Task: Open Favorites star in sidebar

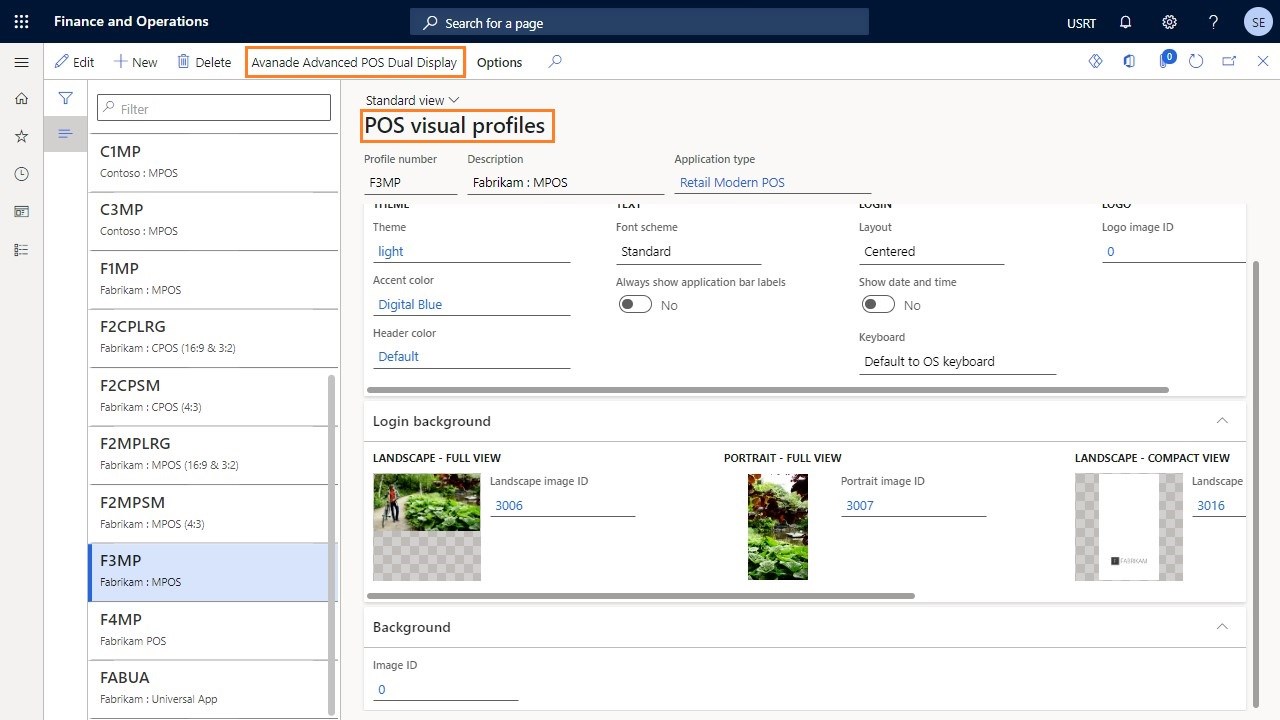Action: pyautogui.click(x=21, y=136)
